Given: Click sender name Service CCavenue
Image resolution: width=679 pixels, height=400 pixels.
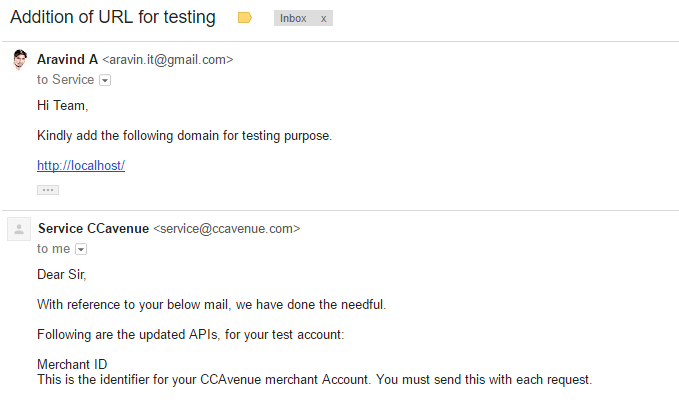Looking at the screenshot, I should (94, 228).
